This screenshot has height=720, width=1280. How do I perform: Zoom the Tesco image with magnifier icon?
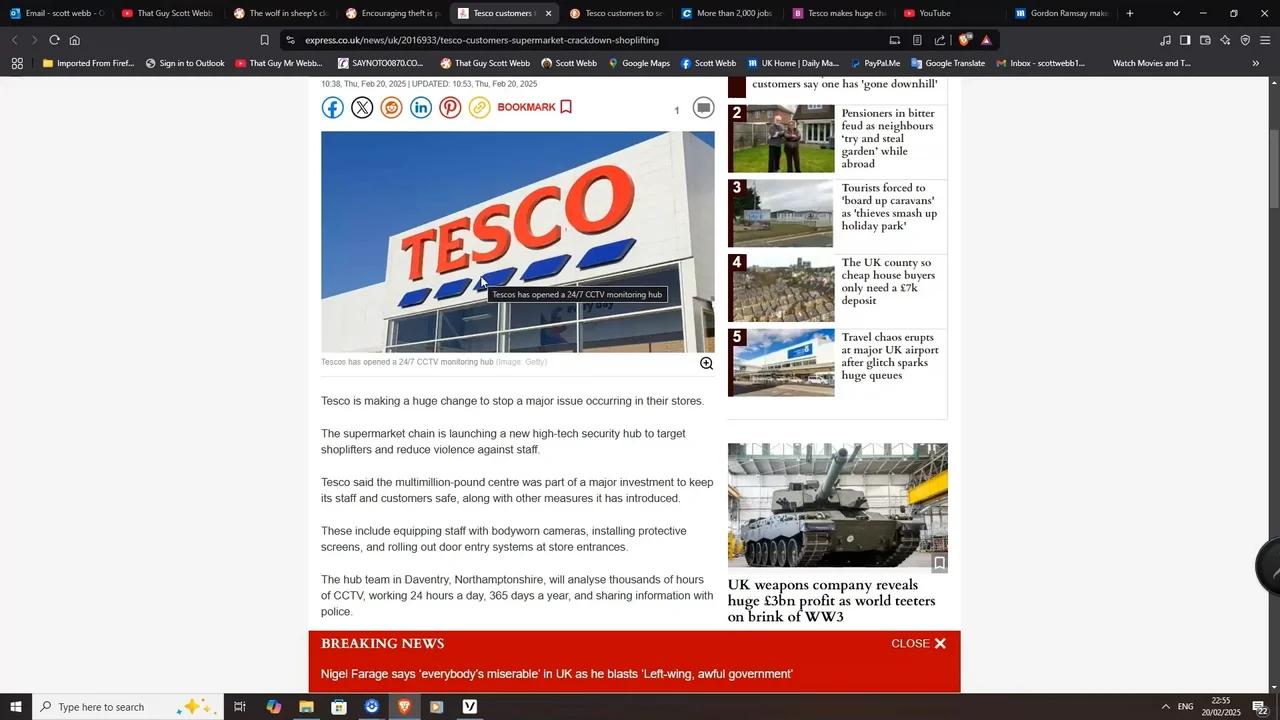[x=706, y=363]
